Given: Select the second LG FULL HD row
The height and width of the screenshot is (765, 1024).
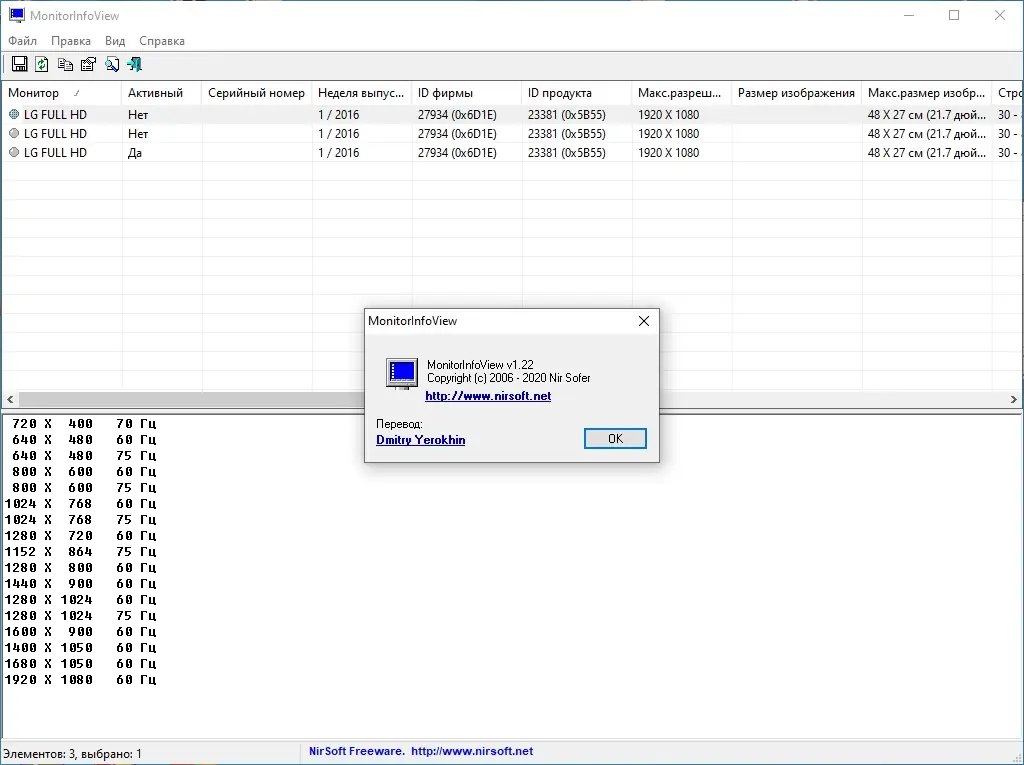Looking at the screenshot, I should tap(512, 133).
